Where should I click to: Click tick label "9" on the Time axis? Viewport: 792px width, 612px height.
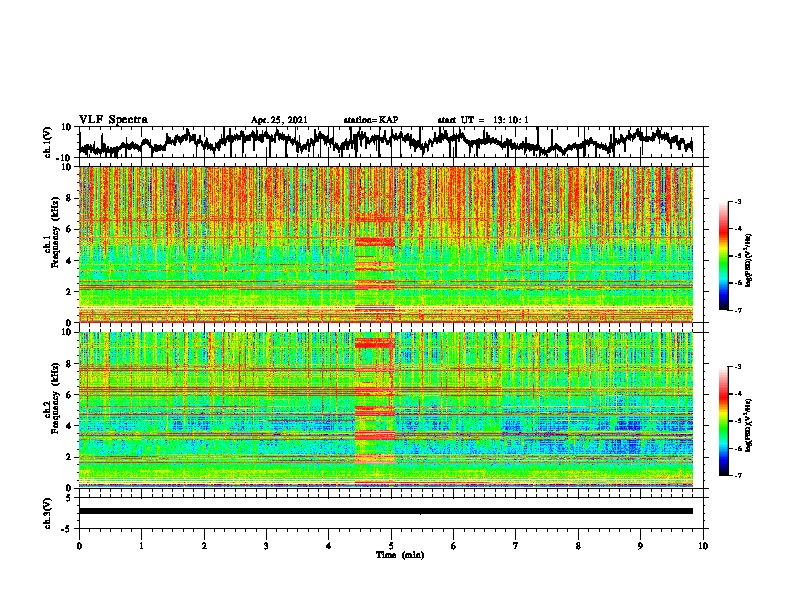click(x=640, y=546)
